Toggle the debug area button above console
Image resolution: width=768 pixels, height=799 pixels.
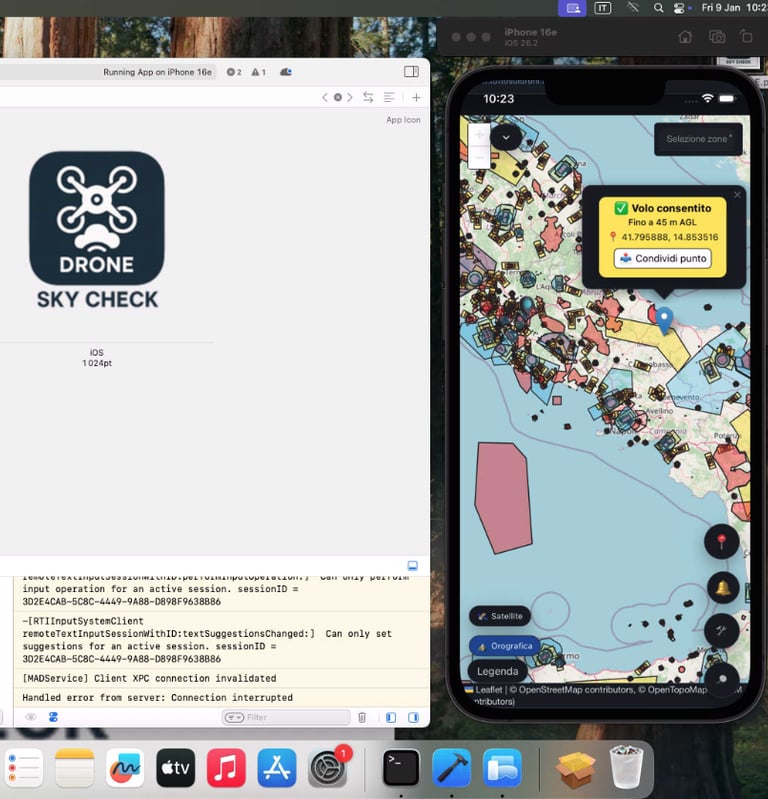click(x=413, y=566)
